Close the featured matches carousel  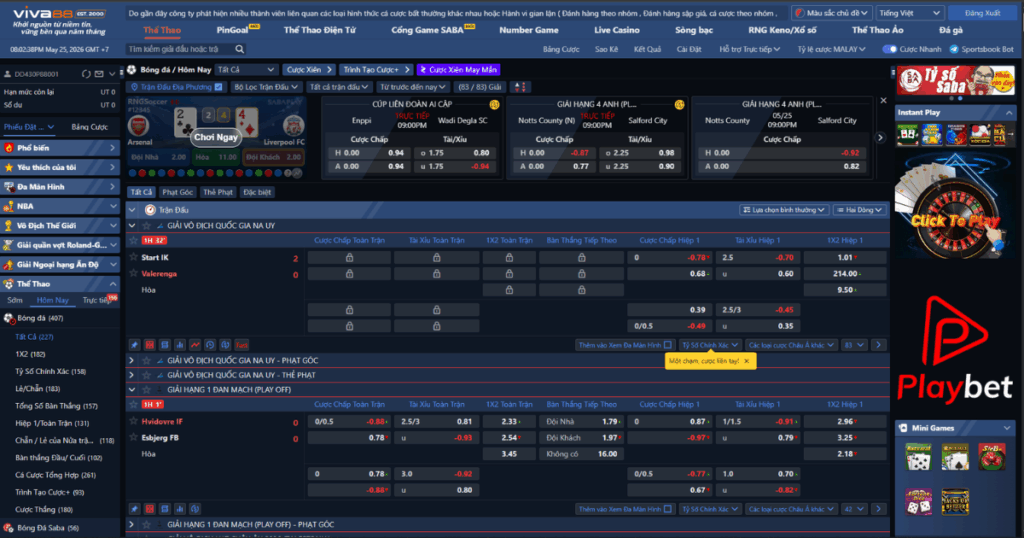(884, 101)
